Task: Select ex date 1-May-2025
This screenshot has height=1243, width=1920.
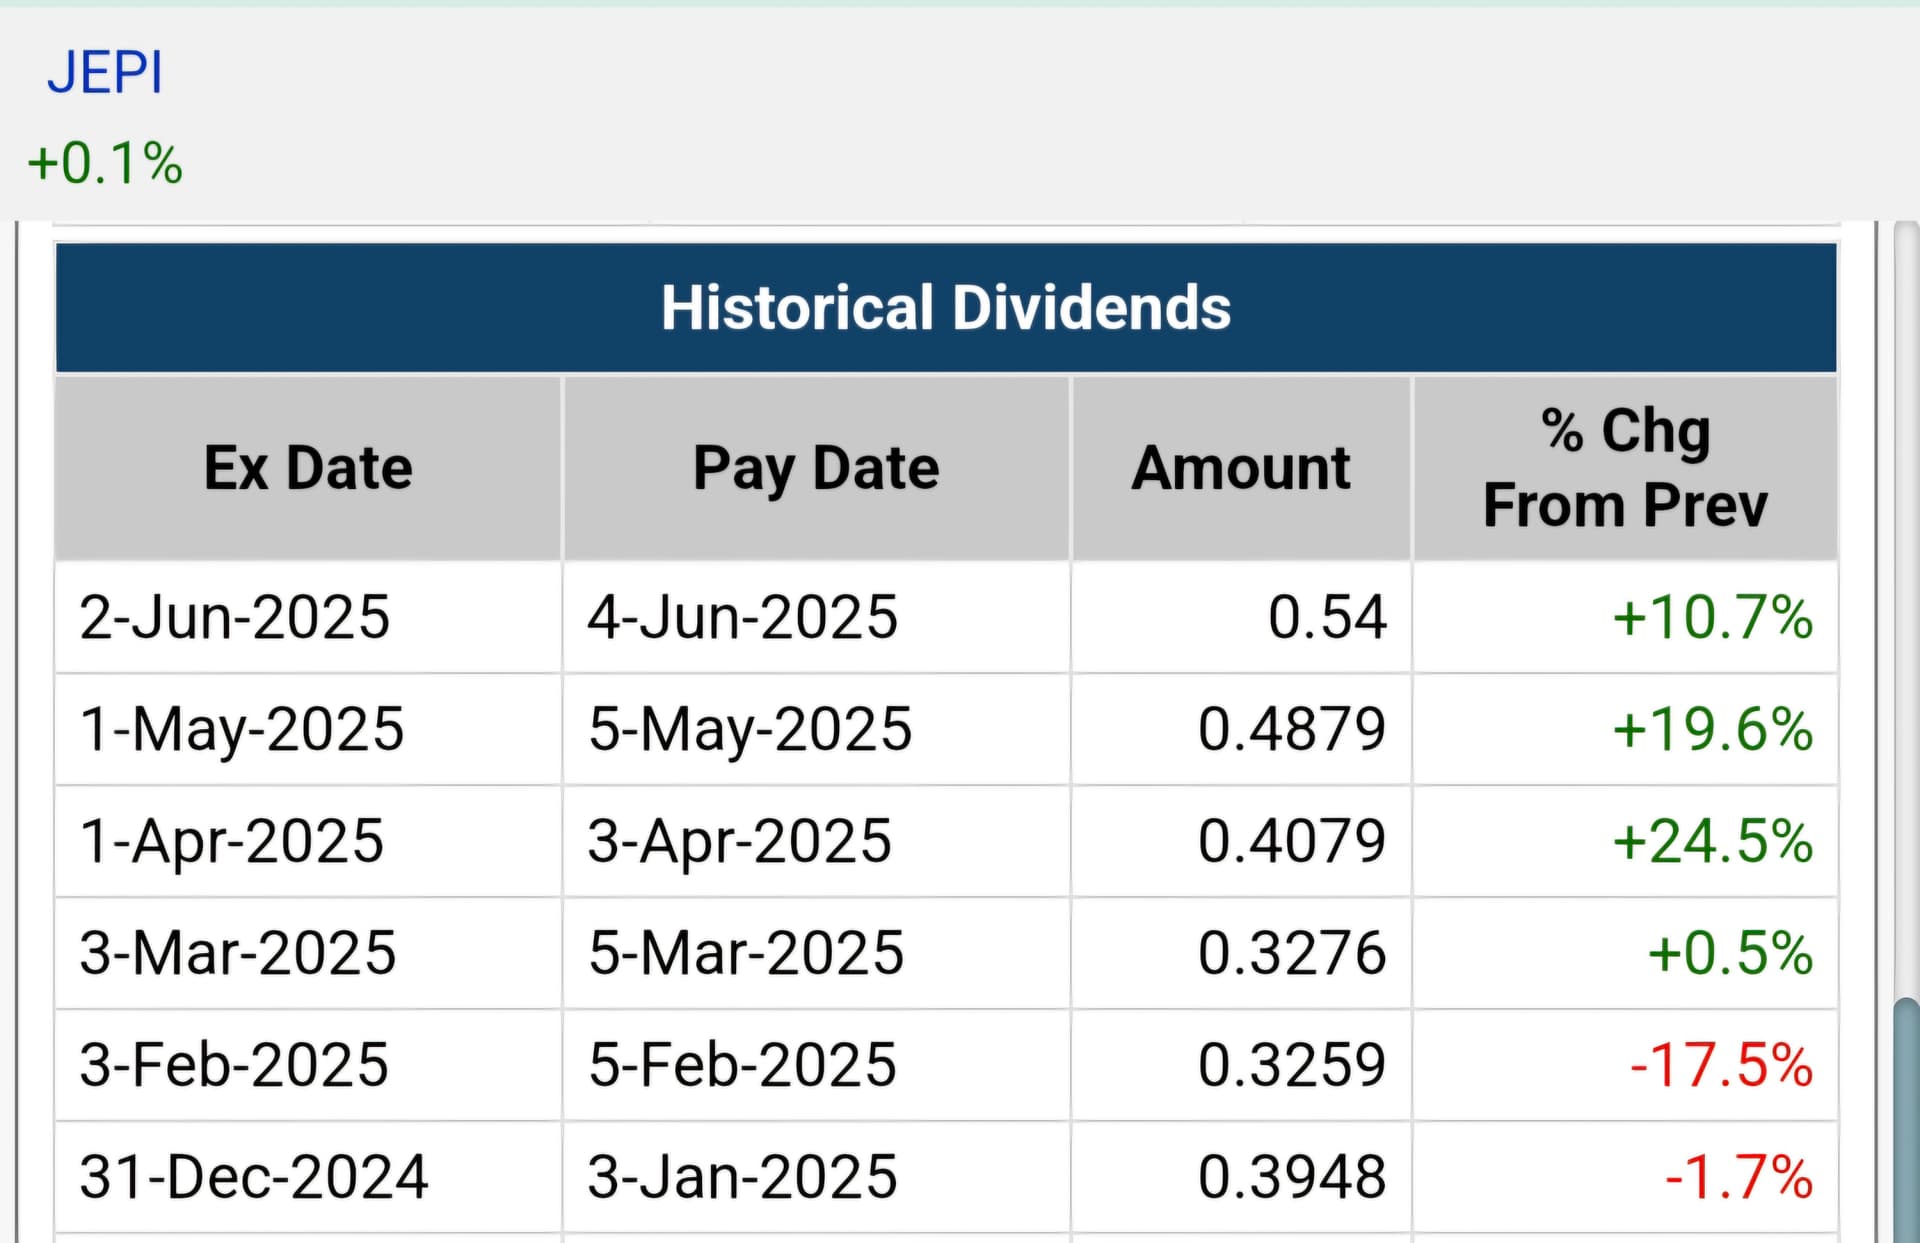Action: pyautogui.click(x=242, y=729)
